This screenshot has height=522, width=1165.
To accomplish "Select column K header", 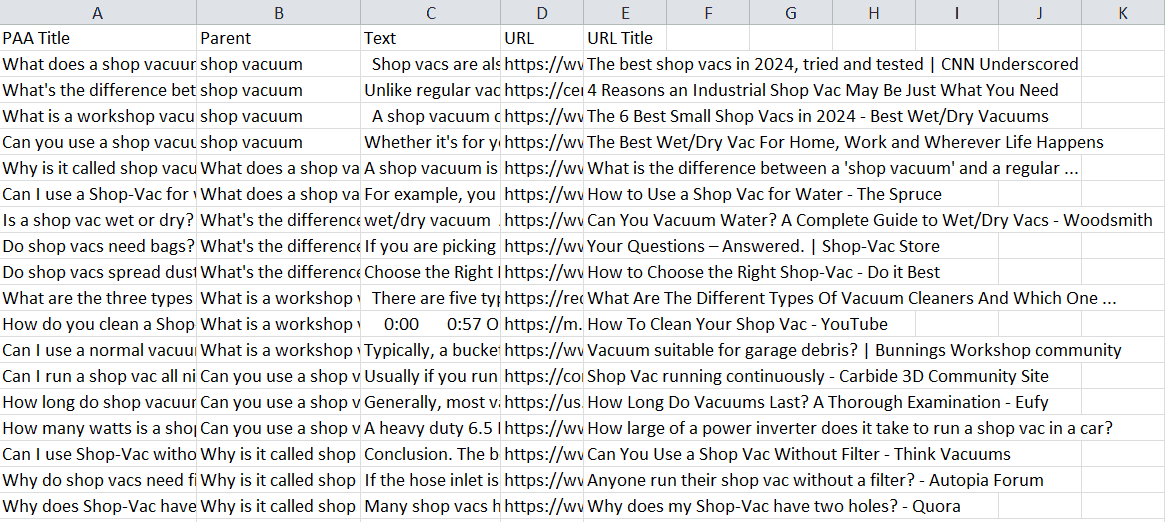I will [1123, 13].
